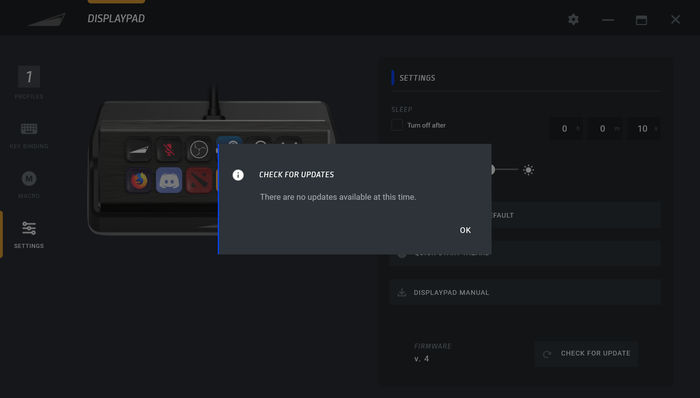The width and height of the screenshot is (700, 398).
Task: Click the Mountain logo key on DisplayPad
Action: [138, 150]
